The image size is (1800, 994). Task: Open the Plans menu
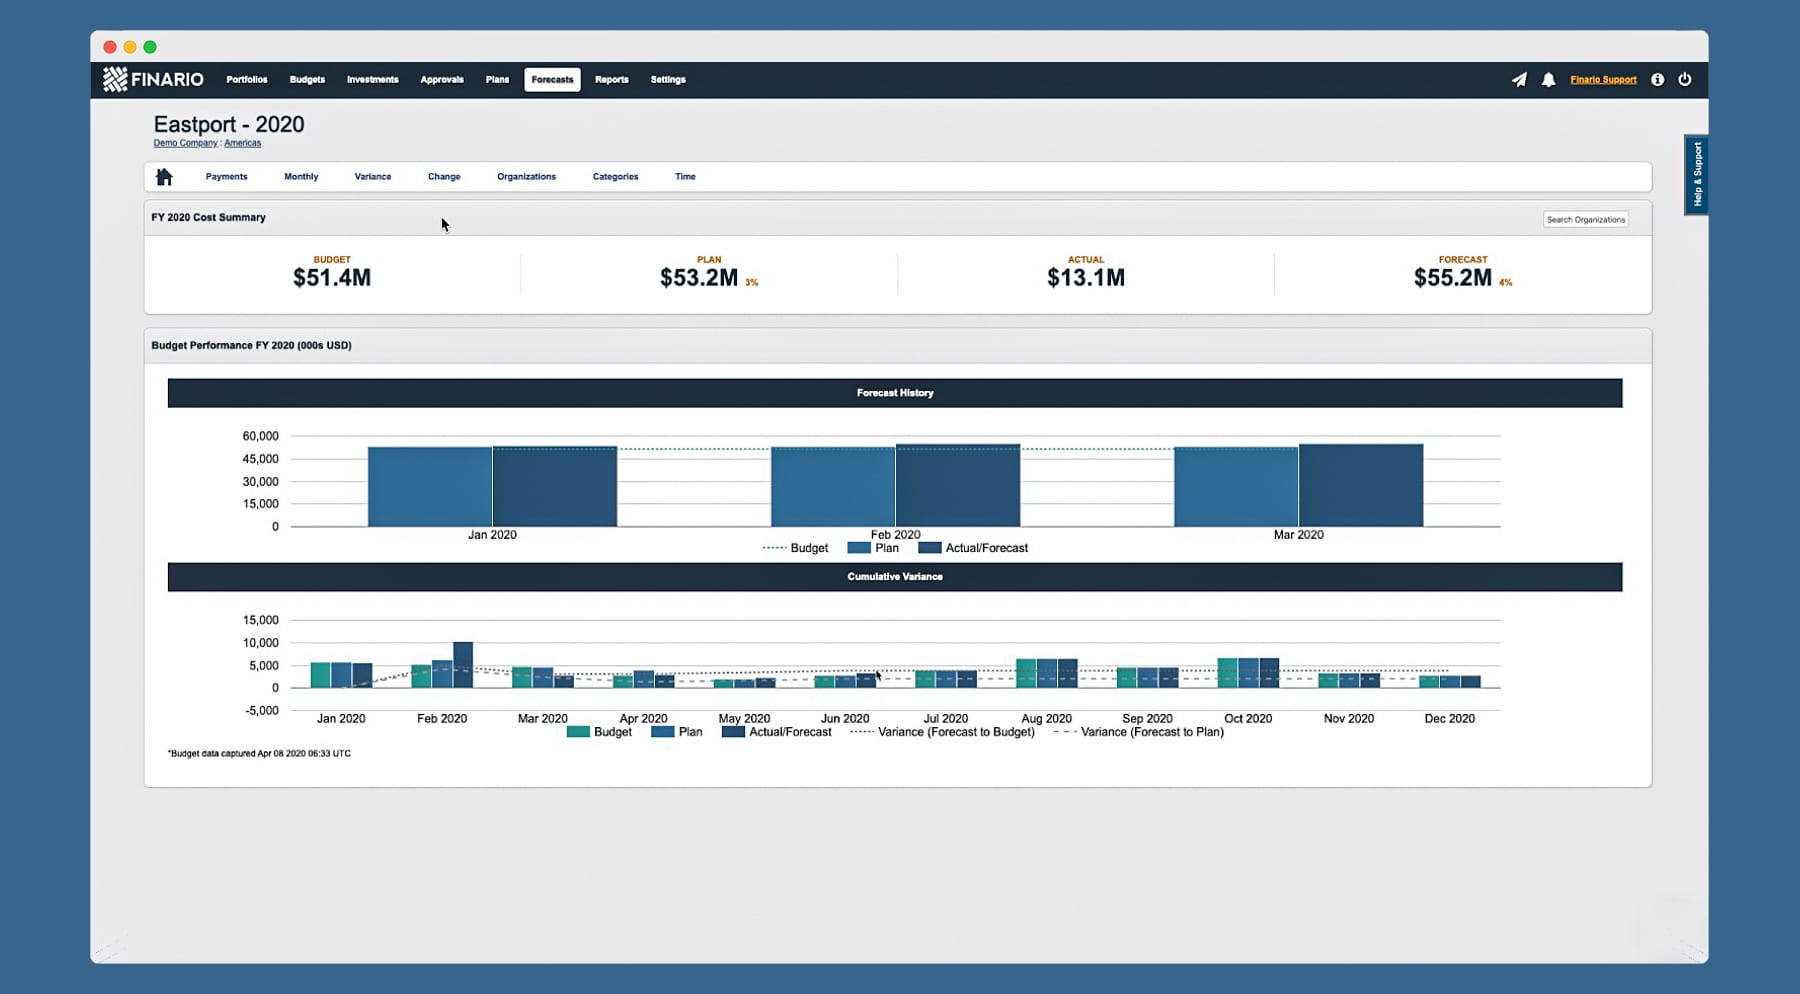(x=497, y=79)
